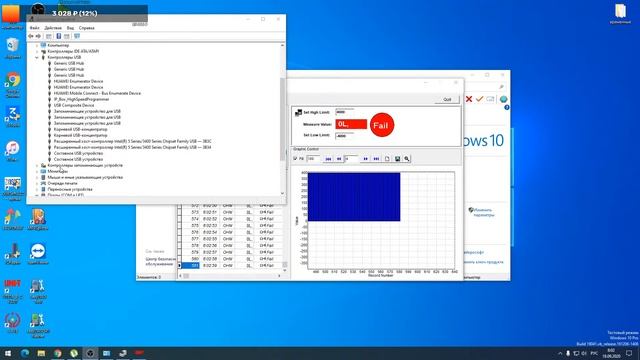Open the Вид menu
The height and width of the screenshot is (360, 640).
coord(70,28)
